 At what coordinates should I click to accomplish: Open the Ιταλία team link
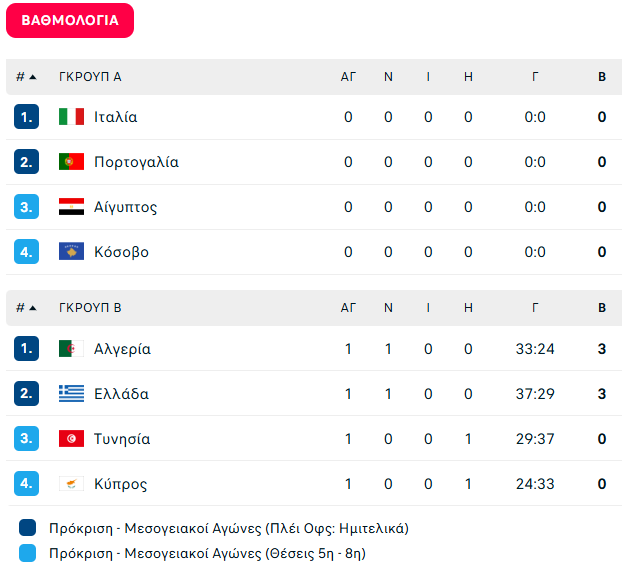click(x=115, y=117)
